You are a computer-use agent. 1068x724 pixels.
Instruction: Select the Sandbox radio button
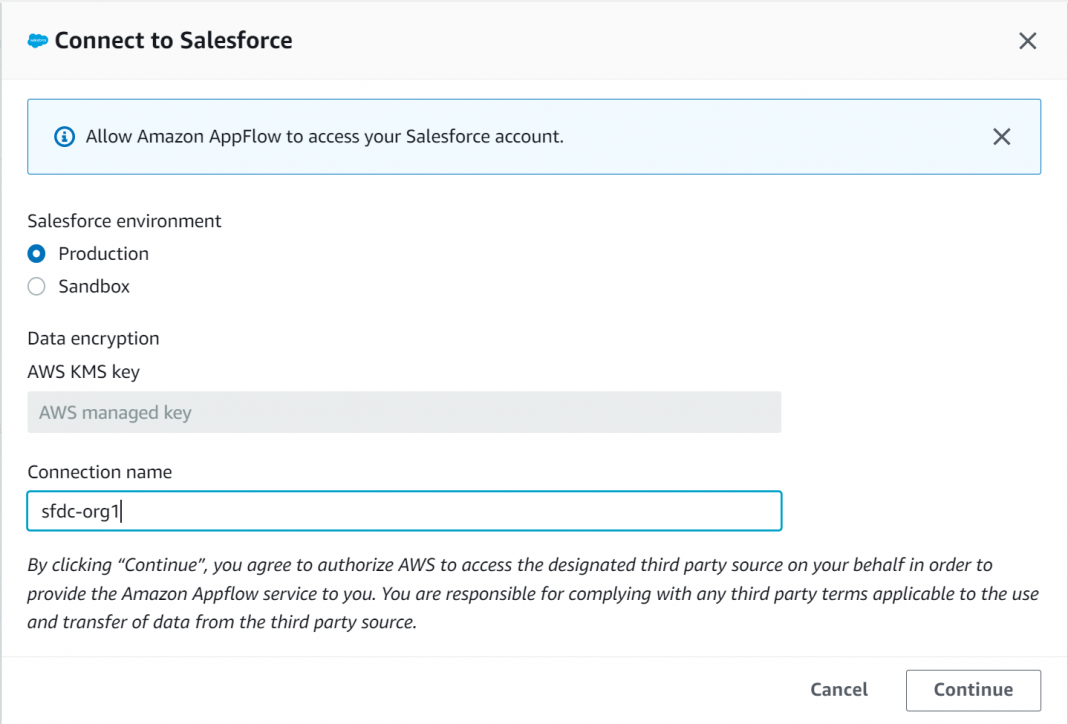coord(37,287)
